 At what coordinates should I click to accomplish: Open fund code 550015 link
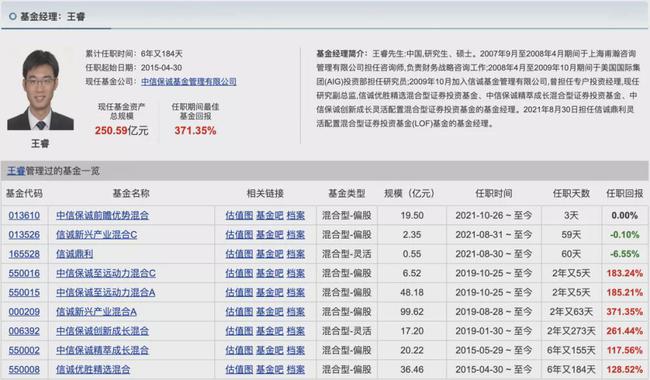[24, 293]
